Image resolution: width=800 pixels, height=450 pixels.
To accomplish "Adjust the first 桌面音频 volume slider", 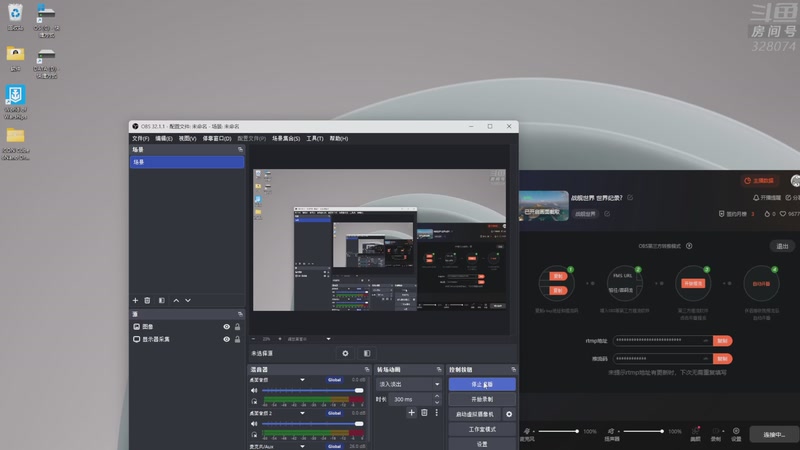I will (x=313, y=391).
